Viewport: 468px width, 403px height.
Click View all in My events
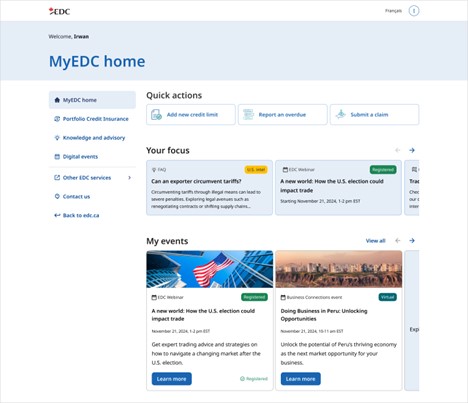pos(375,241)
